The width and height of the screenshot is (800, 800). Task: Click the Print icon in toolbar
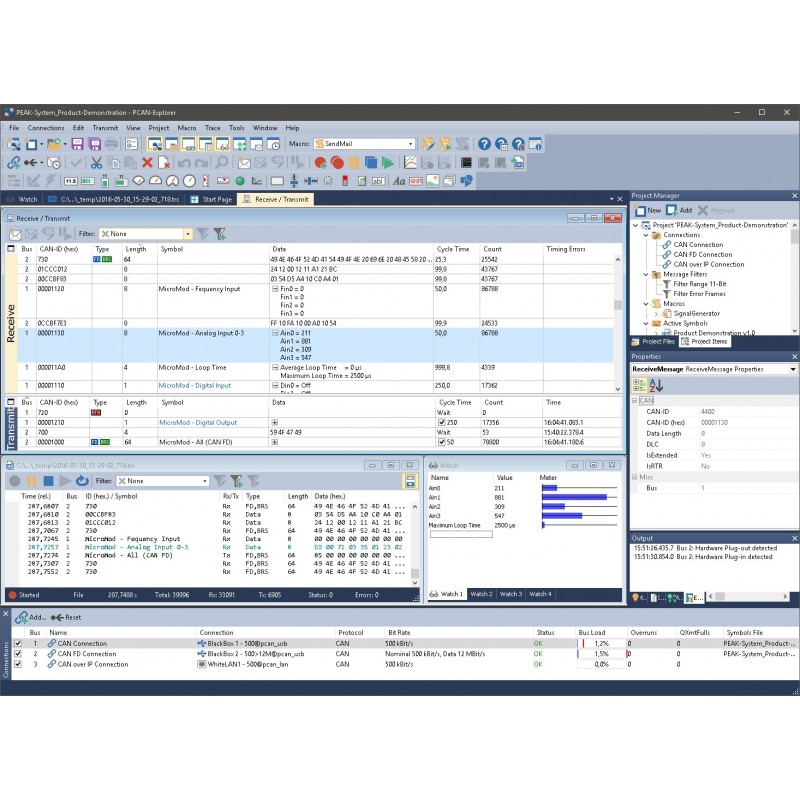pyautogui.click(x=111, y=144)
